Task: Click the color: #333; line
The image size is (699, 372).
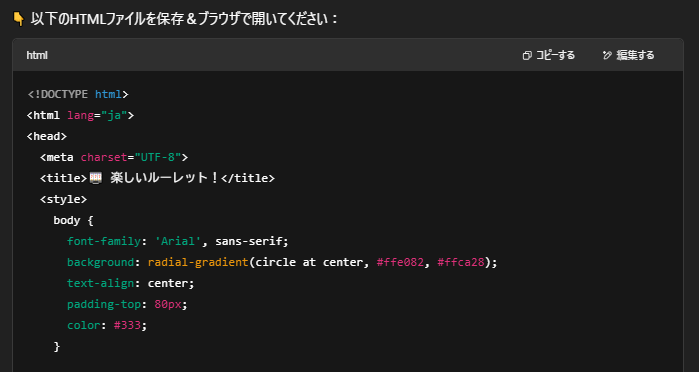Action: (x=107, y=325)
